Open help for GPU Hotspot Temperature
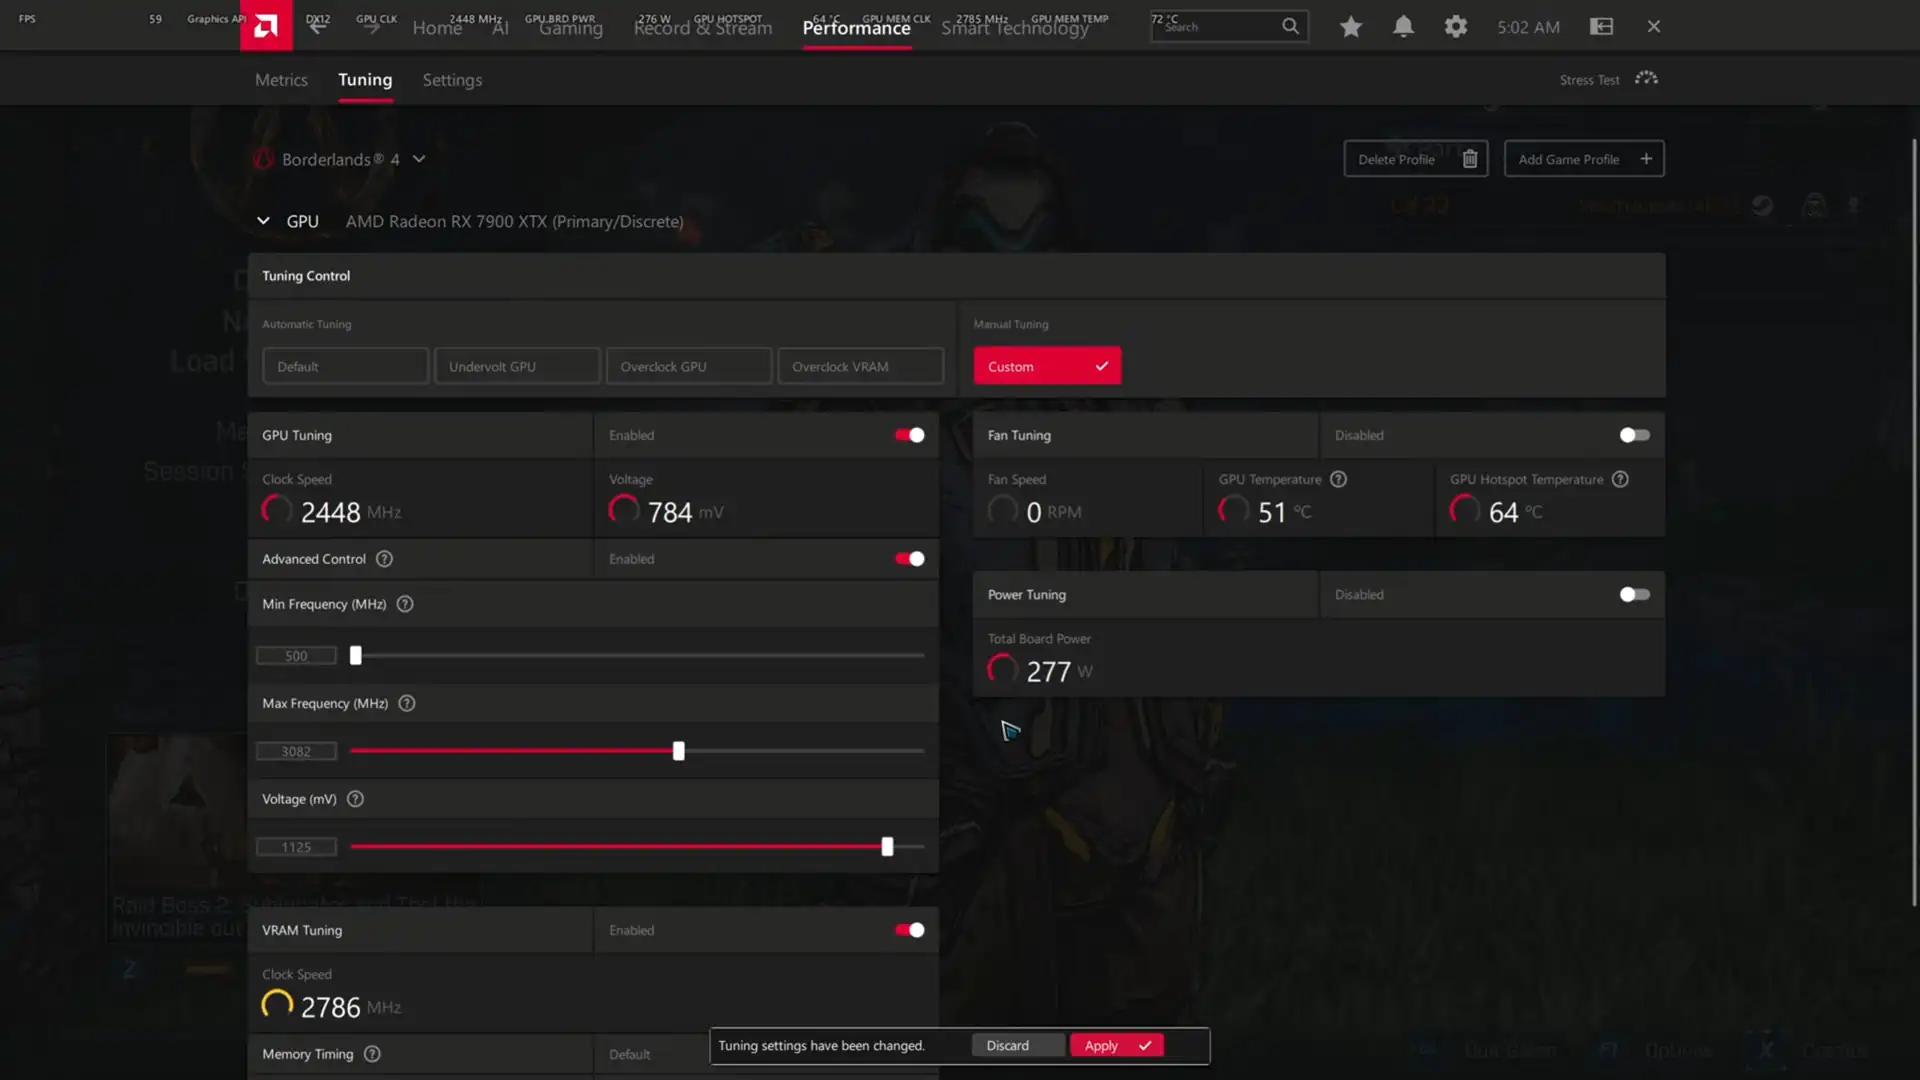The width and height of the screenshot is (1920, 1080). [1620, 479]
